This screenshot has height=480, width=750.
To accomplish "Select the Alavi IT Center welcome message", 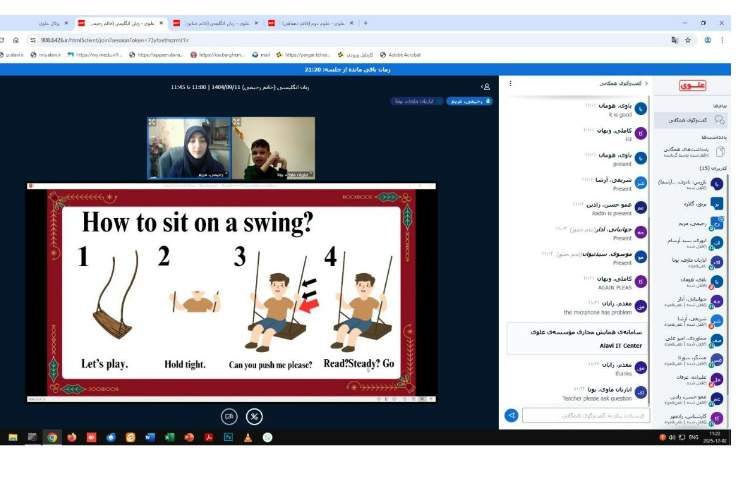I will (579, 337).
